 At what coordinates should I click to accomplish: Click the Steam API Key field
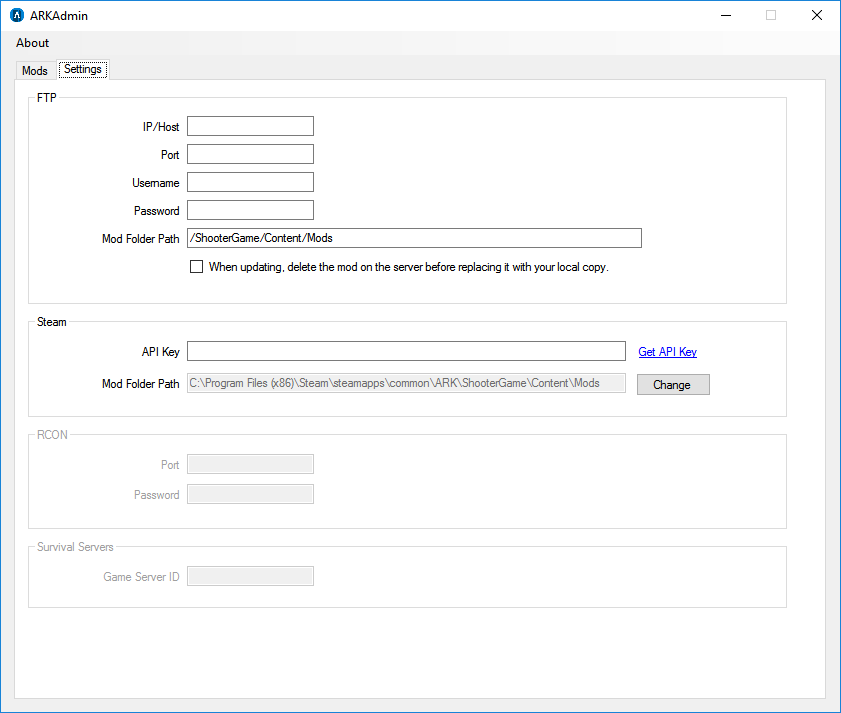click(406, 351)
